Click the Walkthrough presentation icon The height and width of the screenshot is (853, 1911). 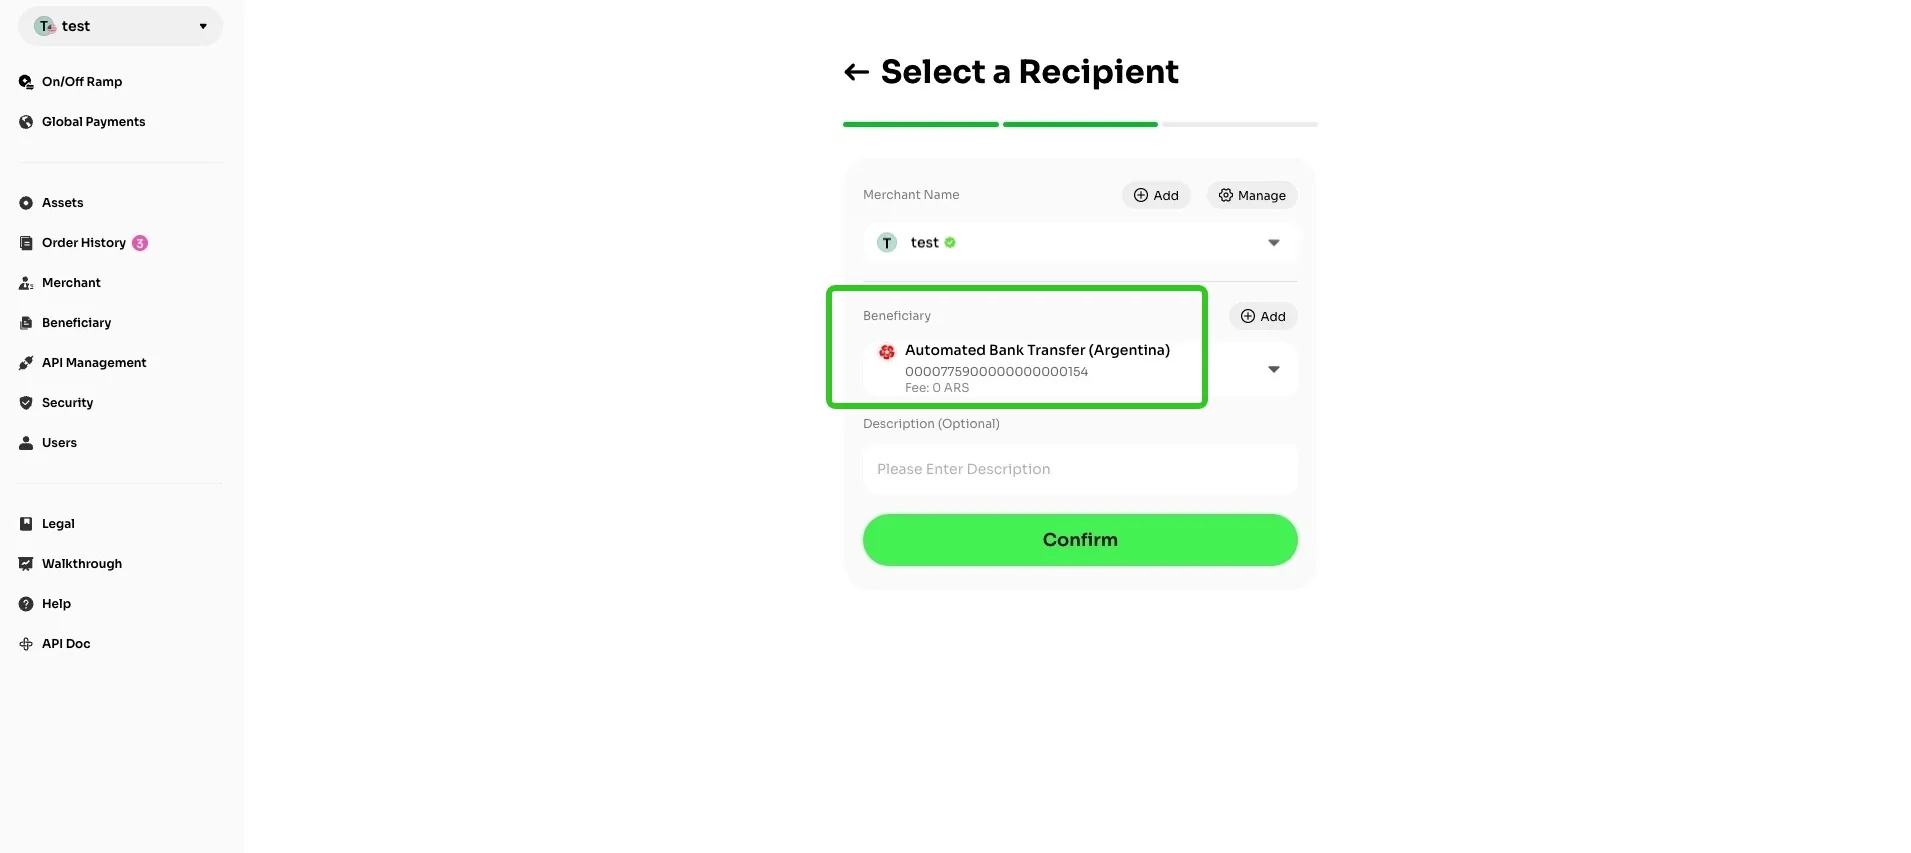pyautogui.click(x=26, y=564)
